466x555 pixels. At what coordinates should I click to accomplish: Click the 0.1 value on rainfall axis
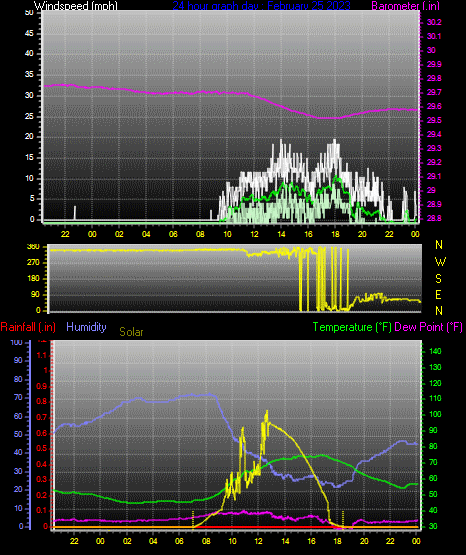42,511
